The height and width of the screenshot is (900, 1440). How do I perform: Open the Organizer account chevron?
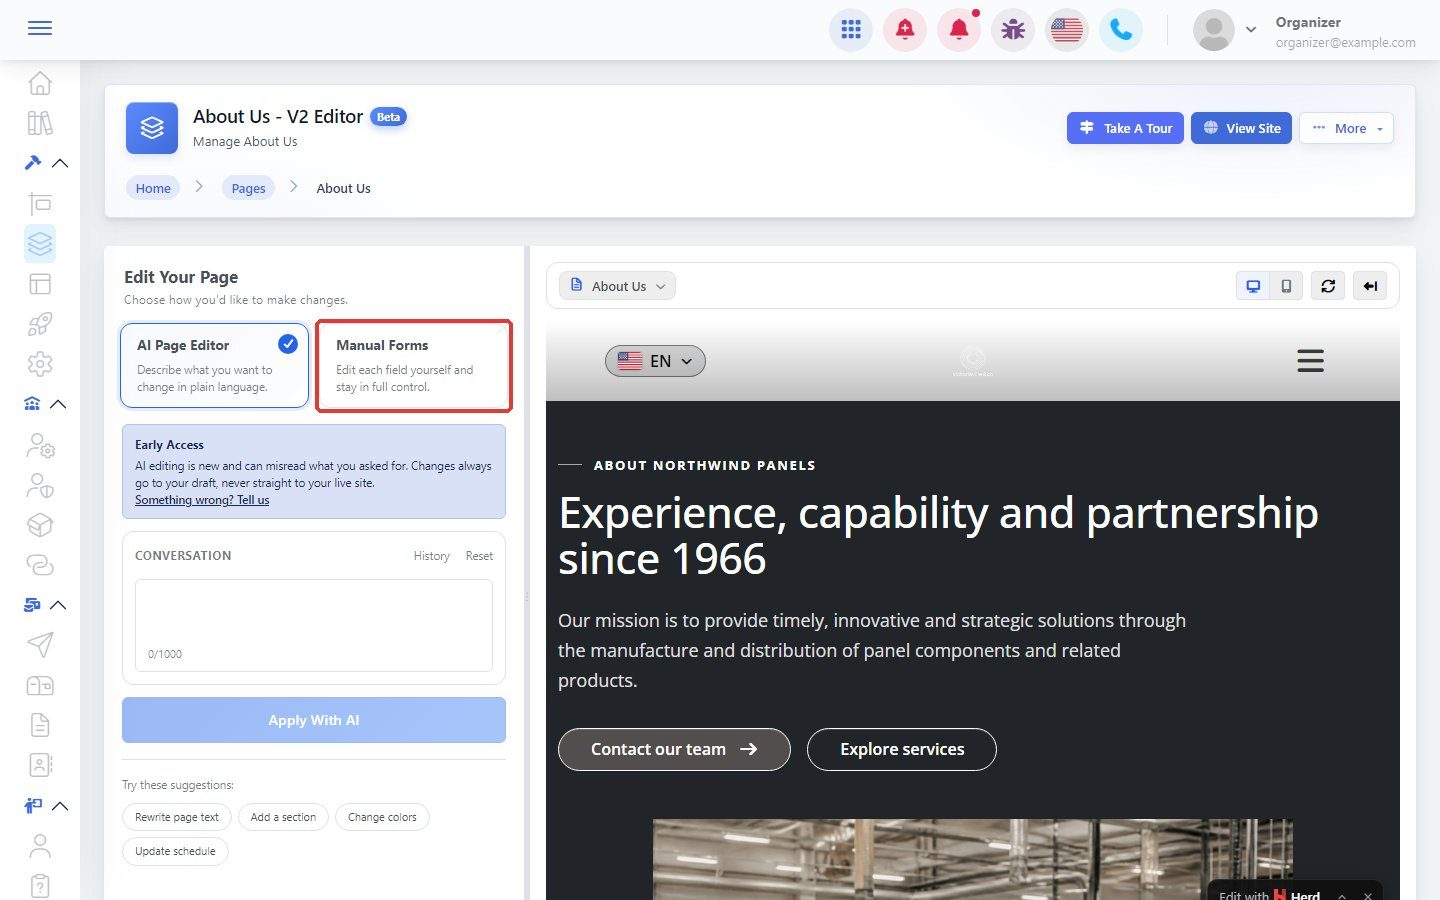tap(1250, 30)
